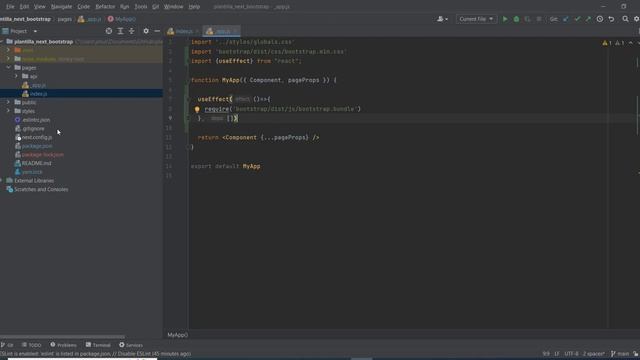The width and height of the screenshot is (640, 360).
Task: Run the current file with the green play icon
Action: point(505,19)
